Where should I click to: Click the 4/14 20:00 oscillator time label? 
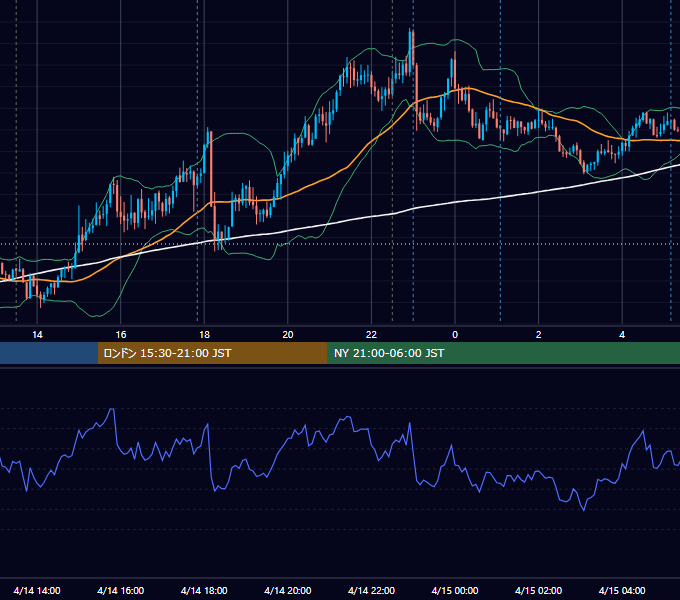click(288, 590)
